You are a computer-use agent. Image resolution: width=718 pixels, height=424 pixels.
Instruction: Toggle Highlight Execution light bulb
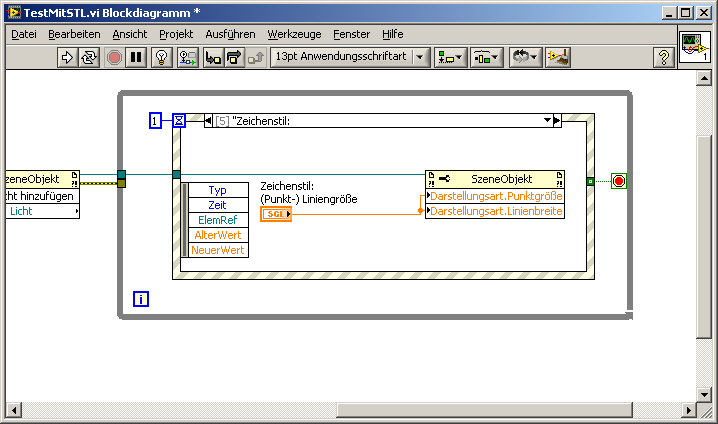(x=161, y=58)
